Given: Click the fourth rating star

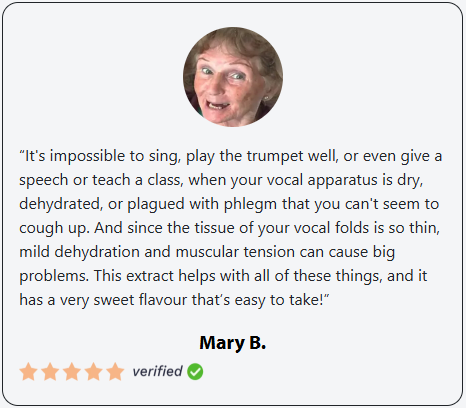Looking at the screenshot, I should pos(93,371).
